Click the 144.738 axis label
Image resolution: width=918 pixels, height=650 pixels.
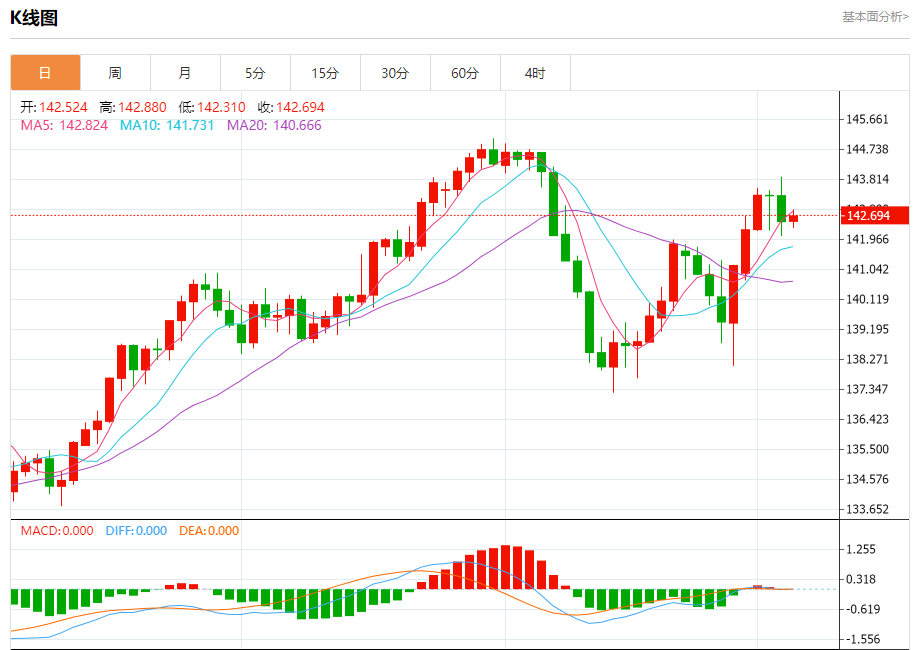(x=867, y=149)
